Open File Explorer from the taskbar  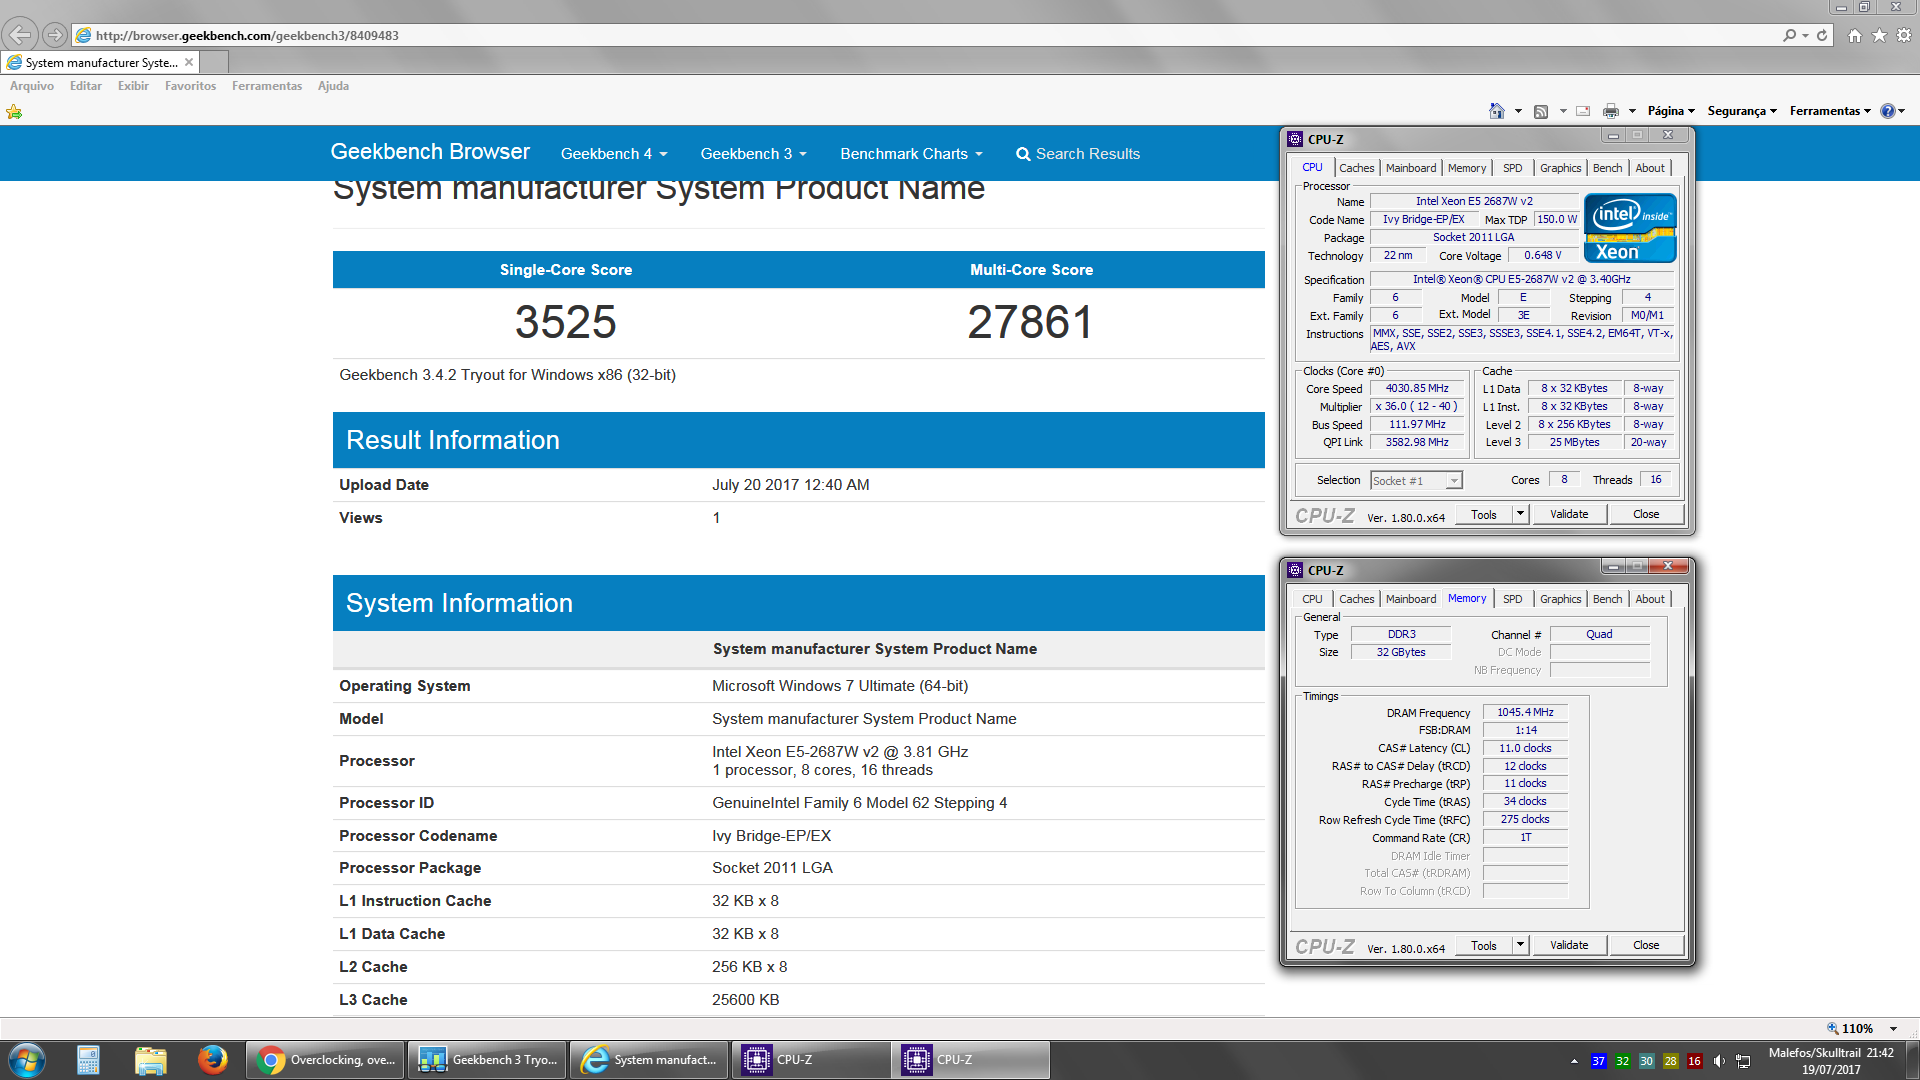tap(150, 1060)
